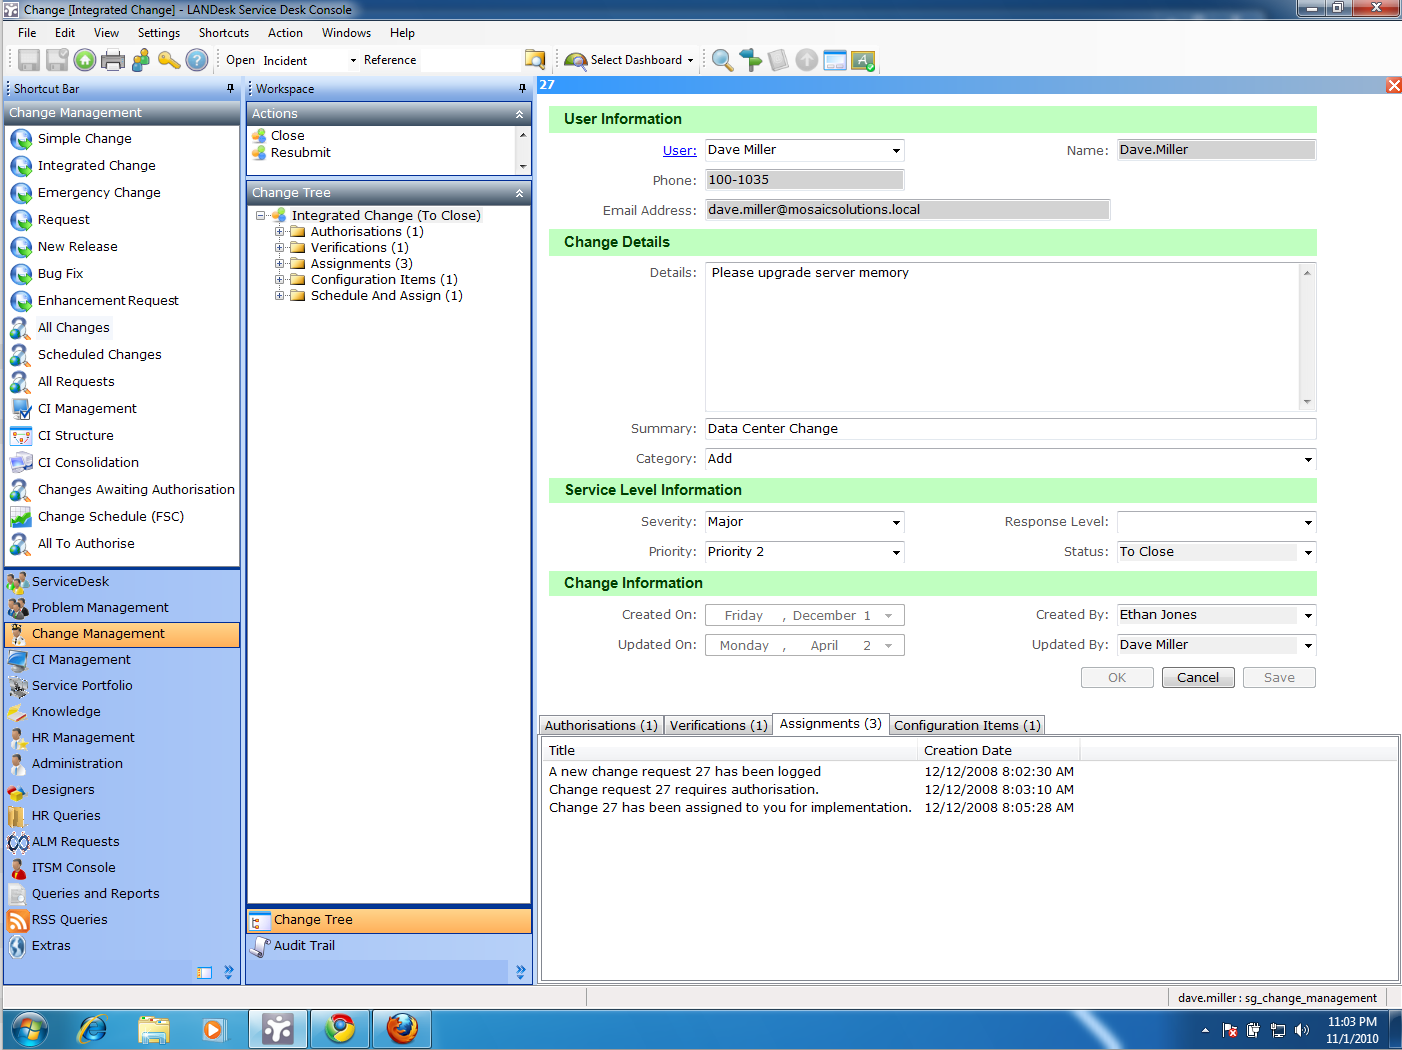
Task: Open Chrome from the taskbar
Action: coord(340,1029)
